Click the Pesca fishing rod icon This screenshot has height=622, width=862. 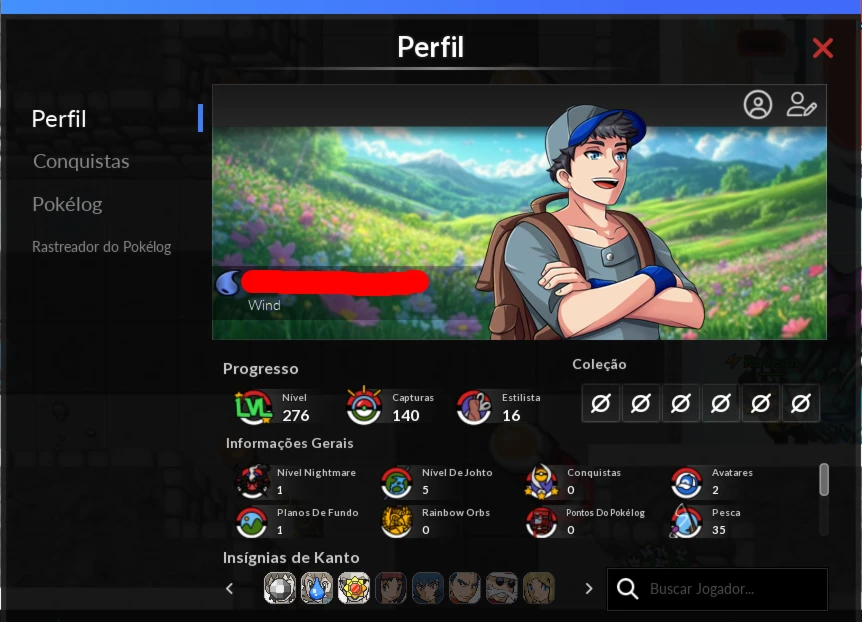686,521
